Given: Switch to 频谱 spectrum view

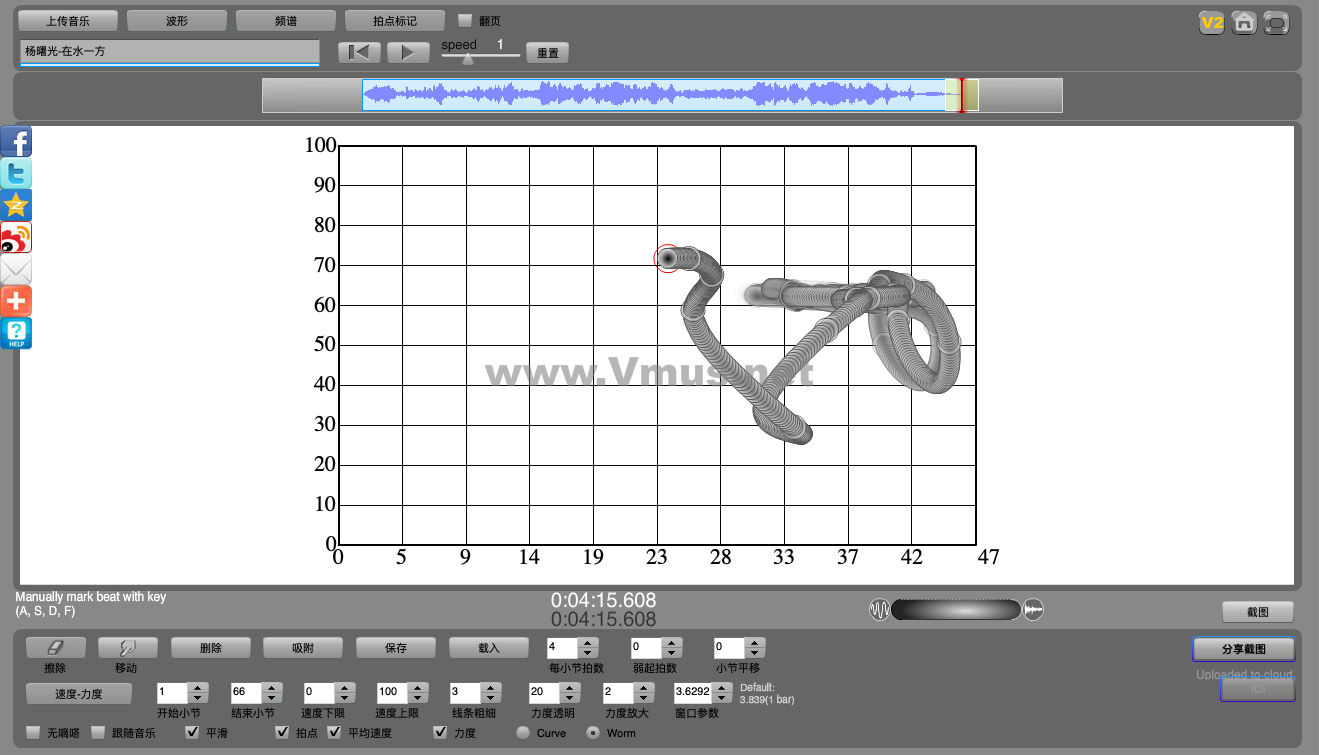Looking at the screenshot, I should (285, 21).
